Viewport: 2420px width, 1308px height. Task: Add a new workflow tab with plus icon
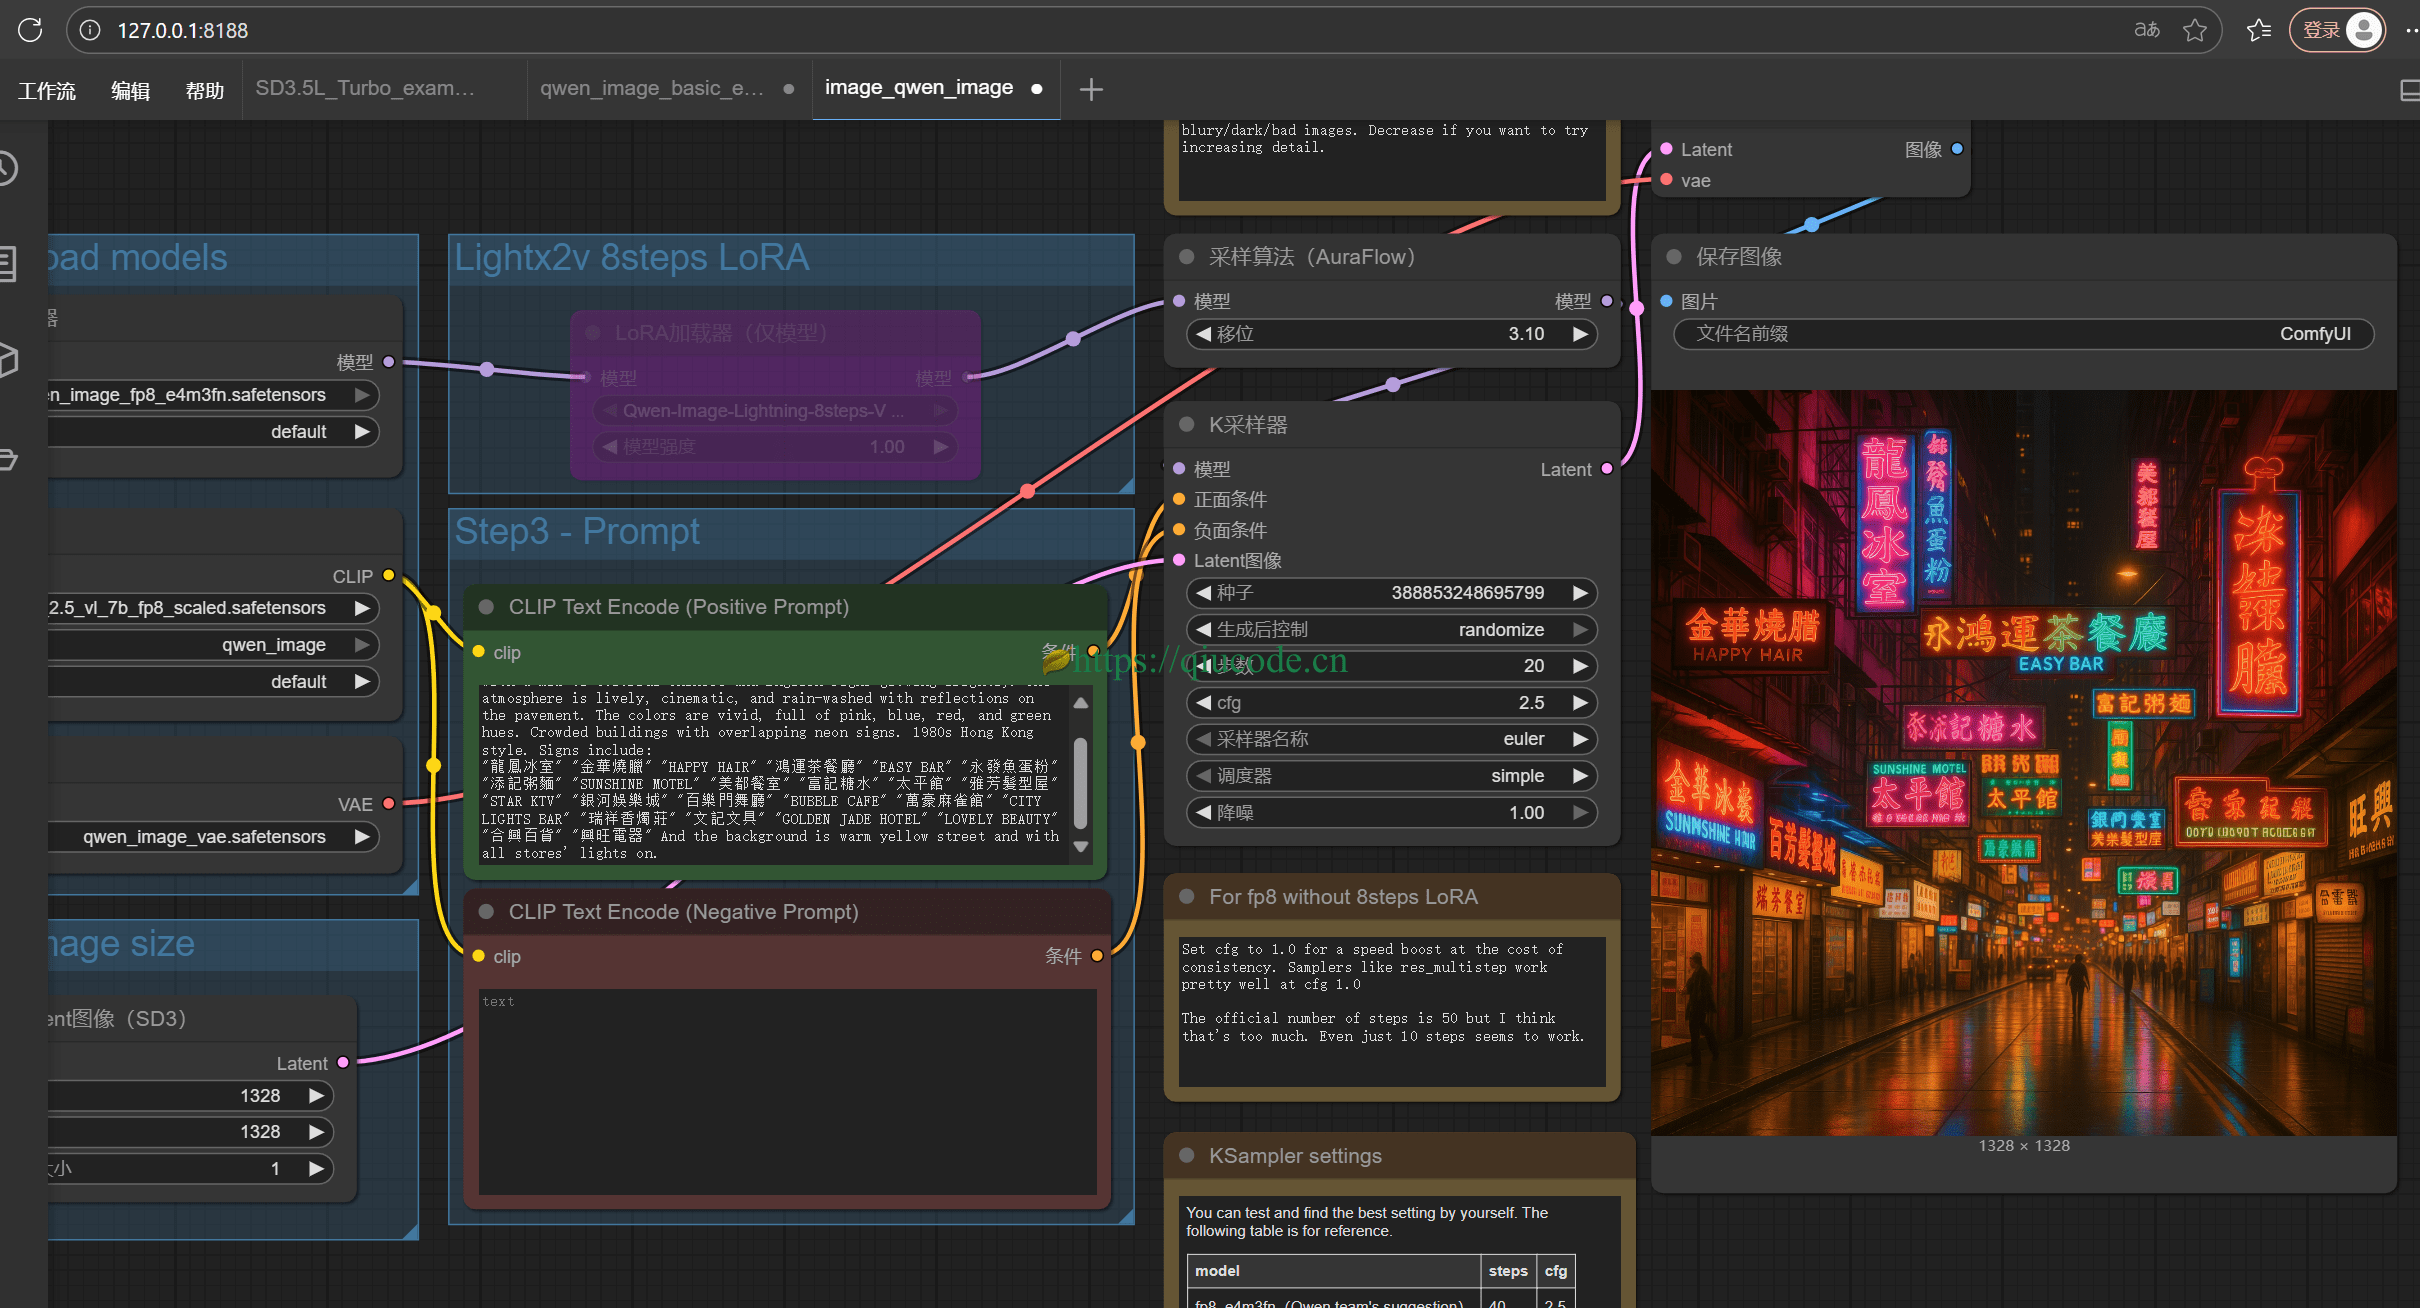(1091, 89)
